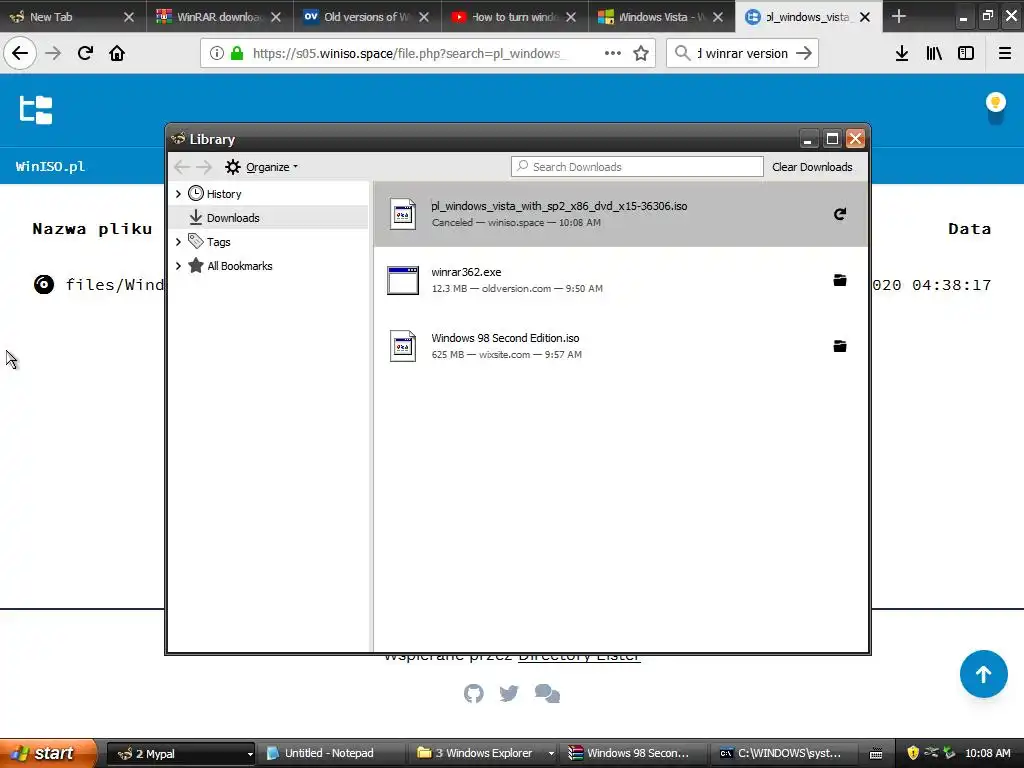Expand the Tags tree node
This screenshot has width=1024, height=768.
coord(178,242)
